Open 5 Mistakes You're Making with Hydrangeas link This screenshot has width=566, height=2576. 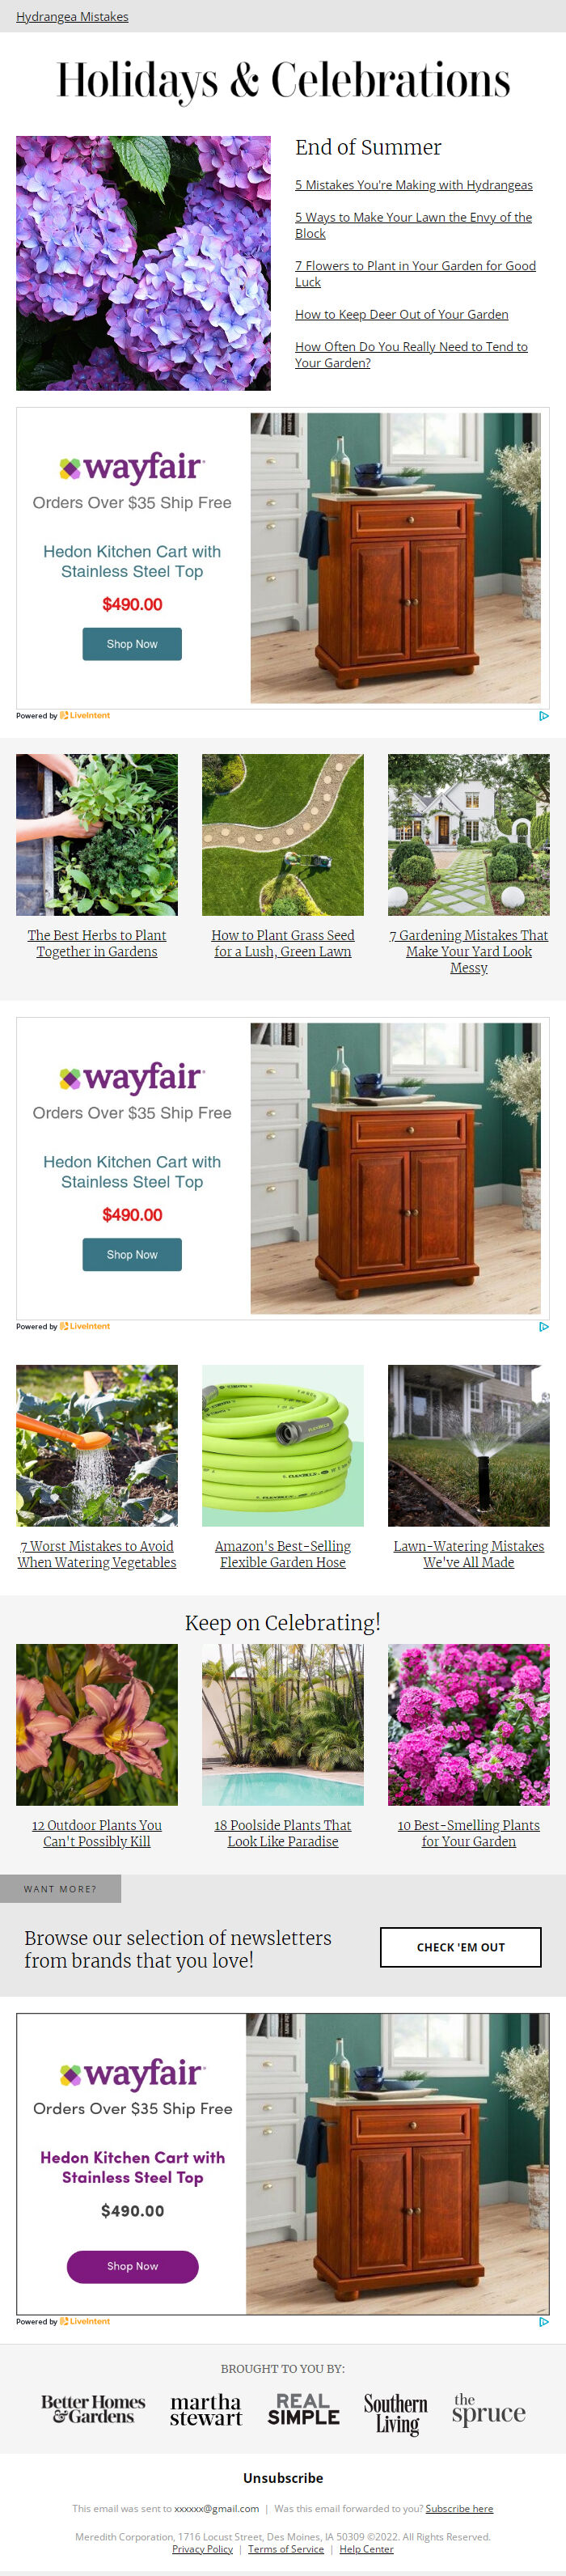coord(414,185)
